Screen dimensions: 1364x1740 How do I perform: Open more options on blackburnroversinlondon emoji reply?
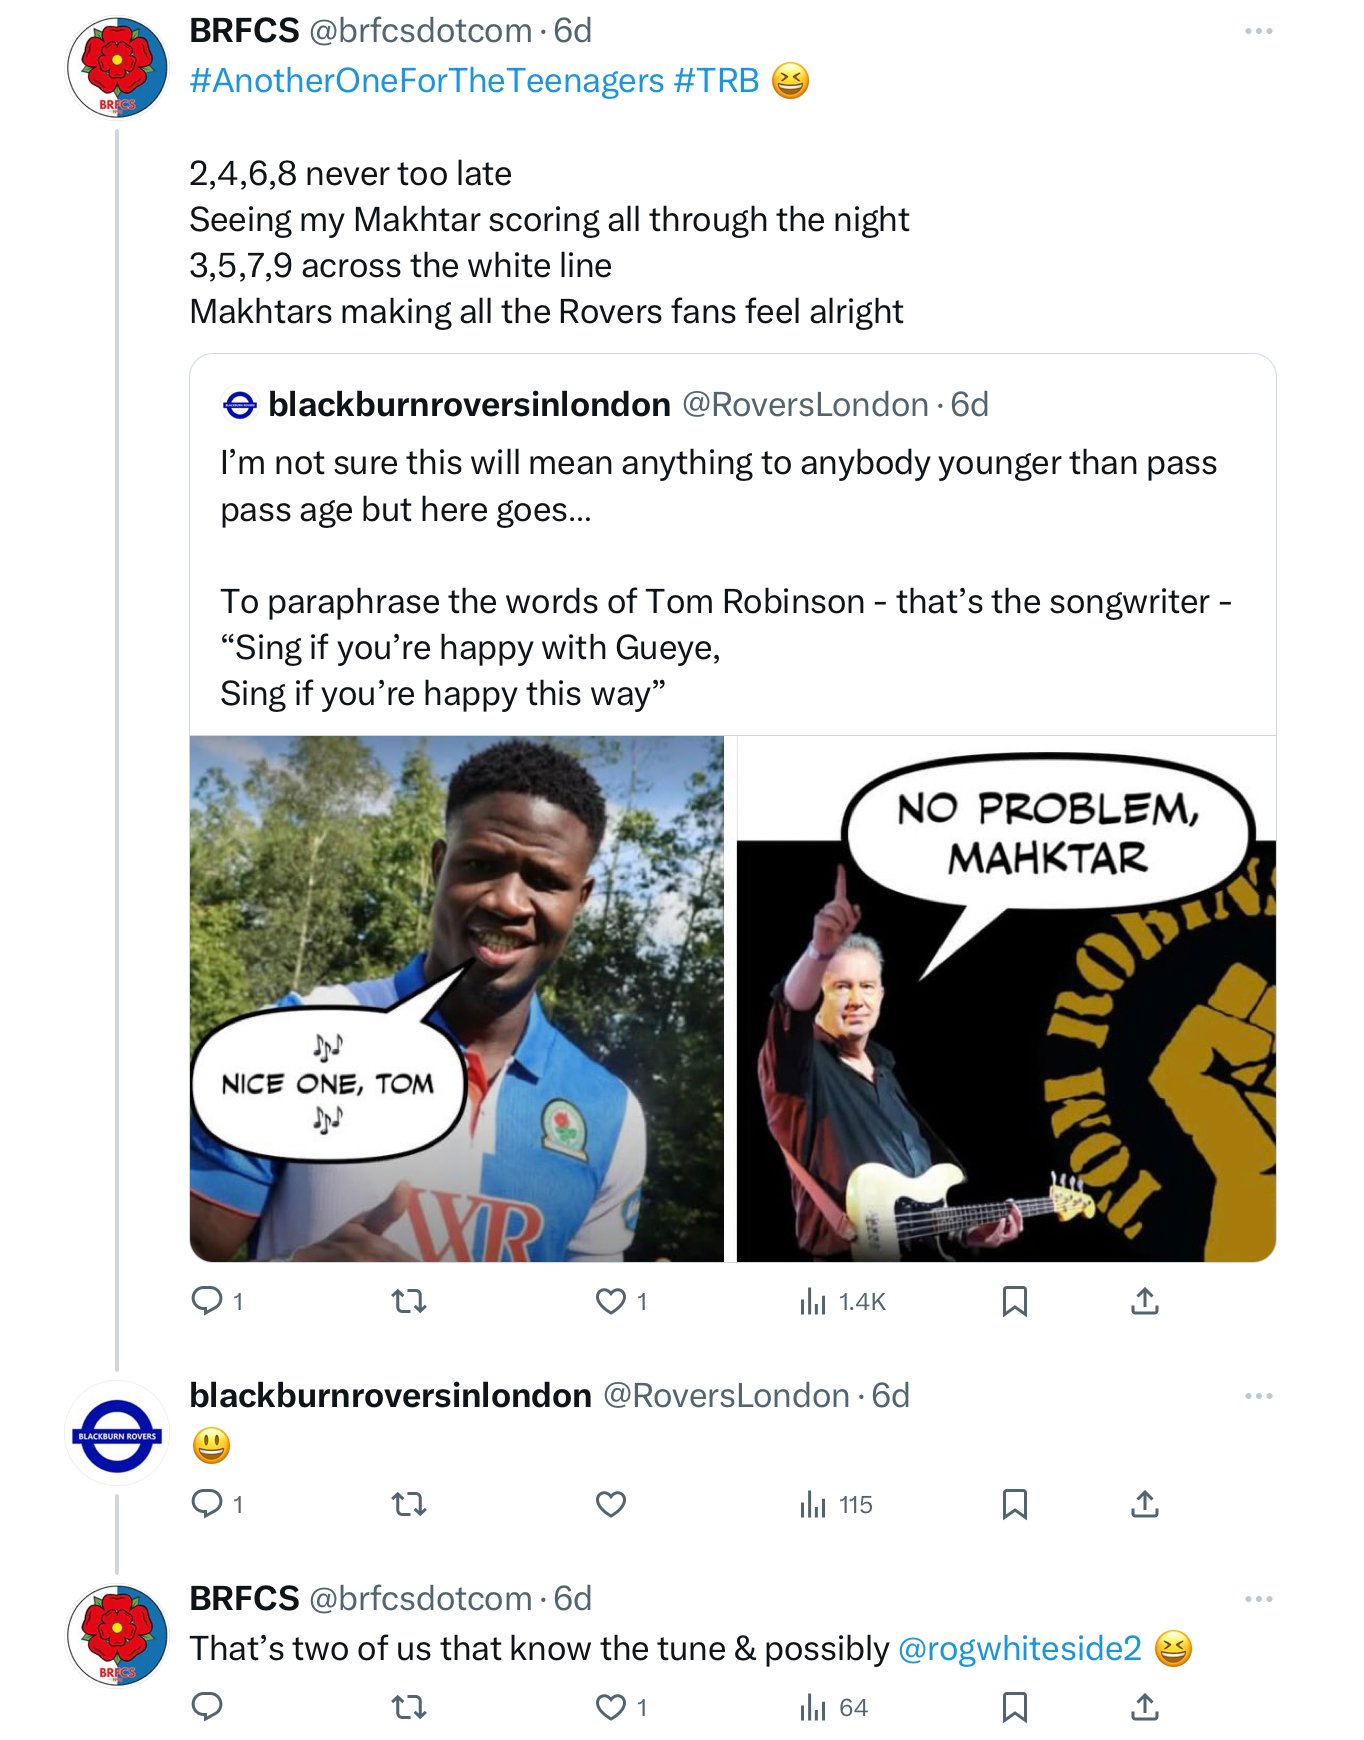pyautogui.click(x=1258, y=1396)
